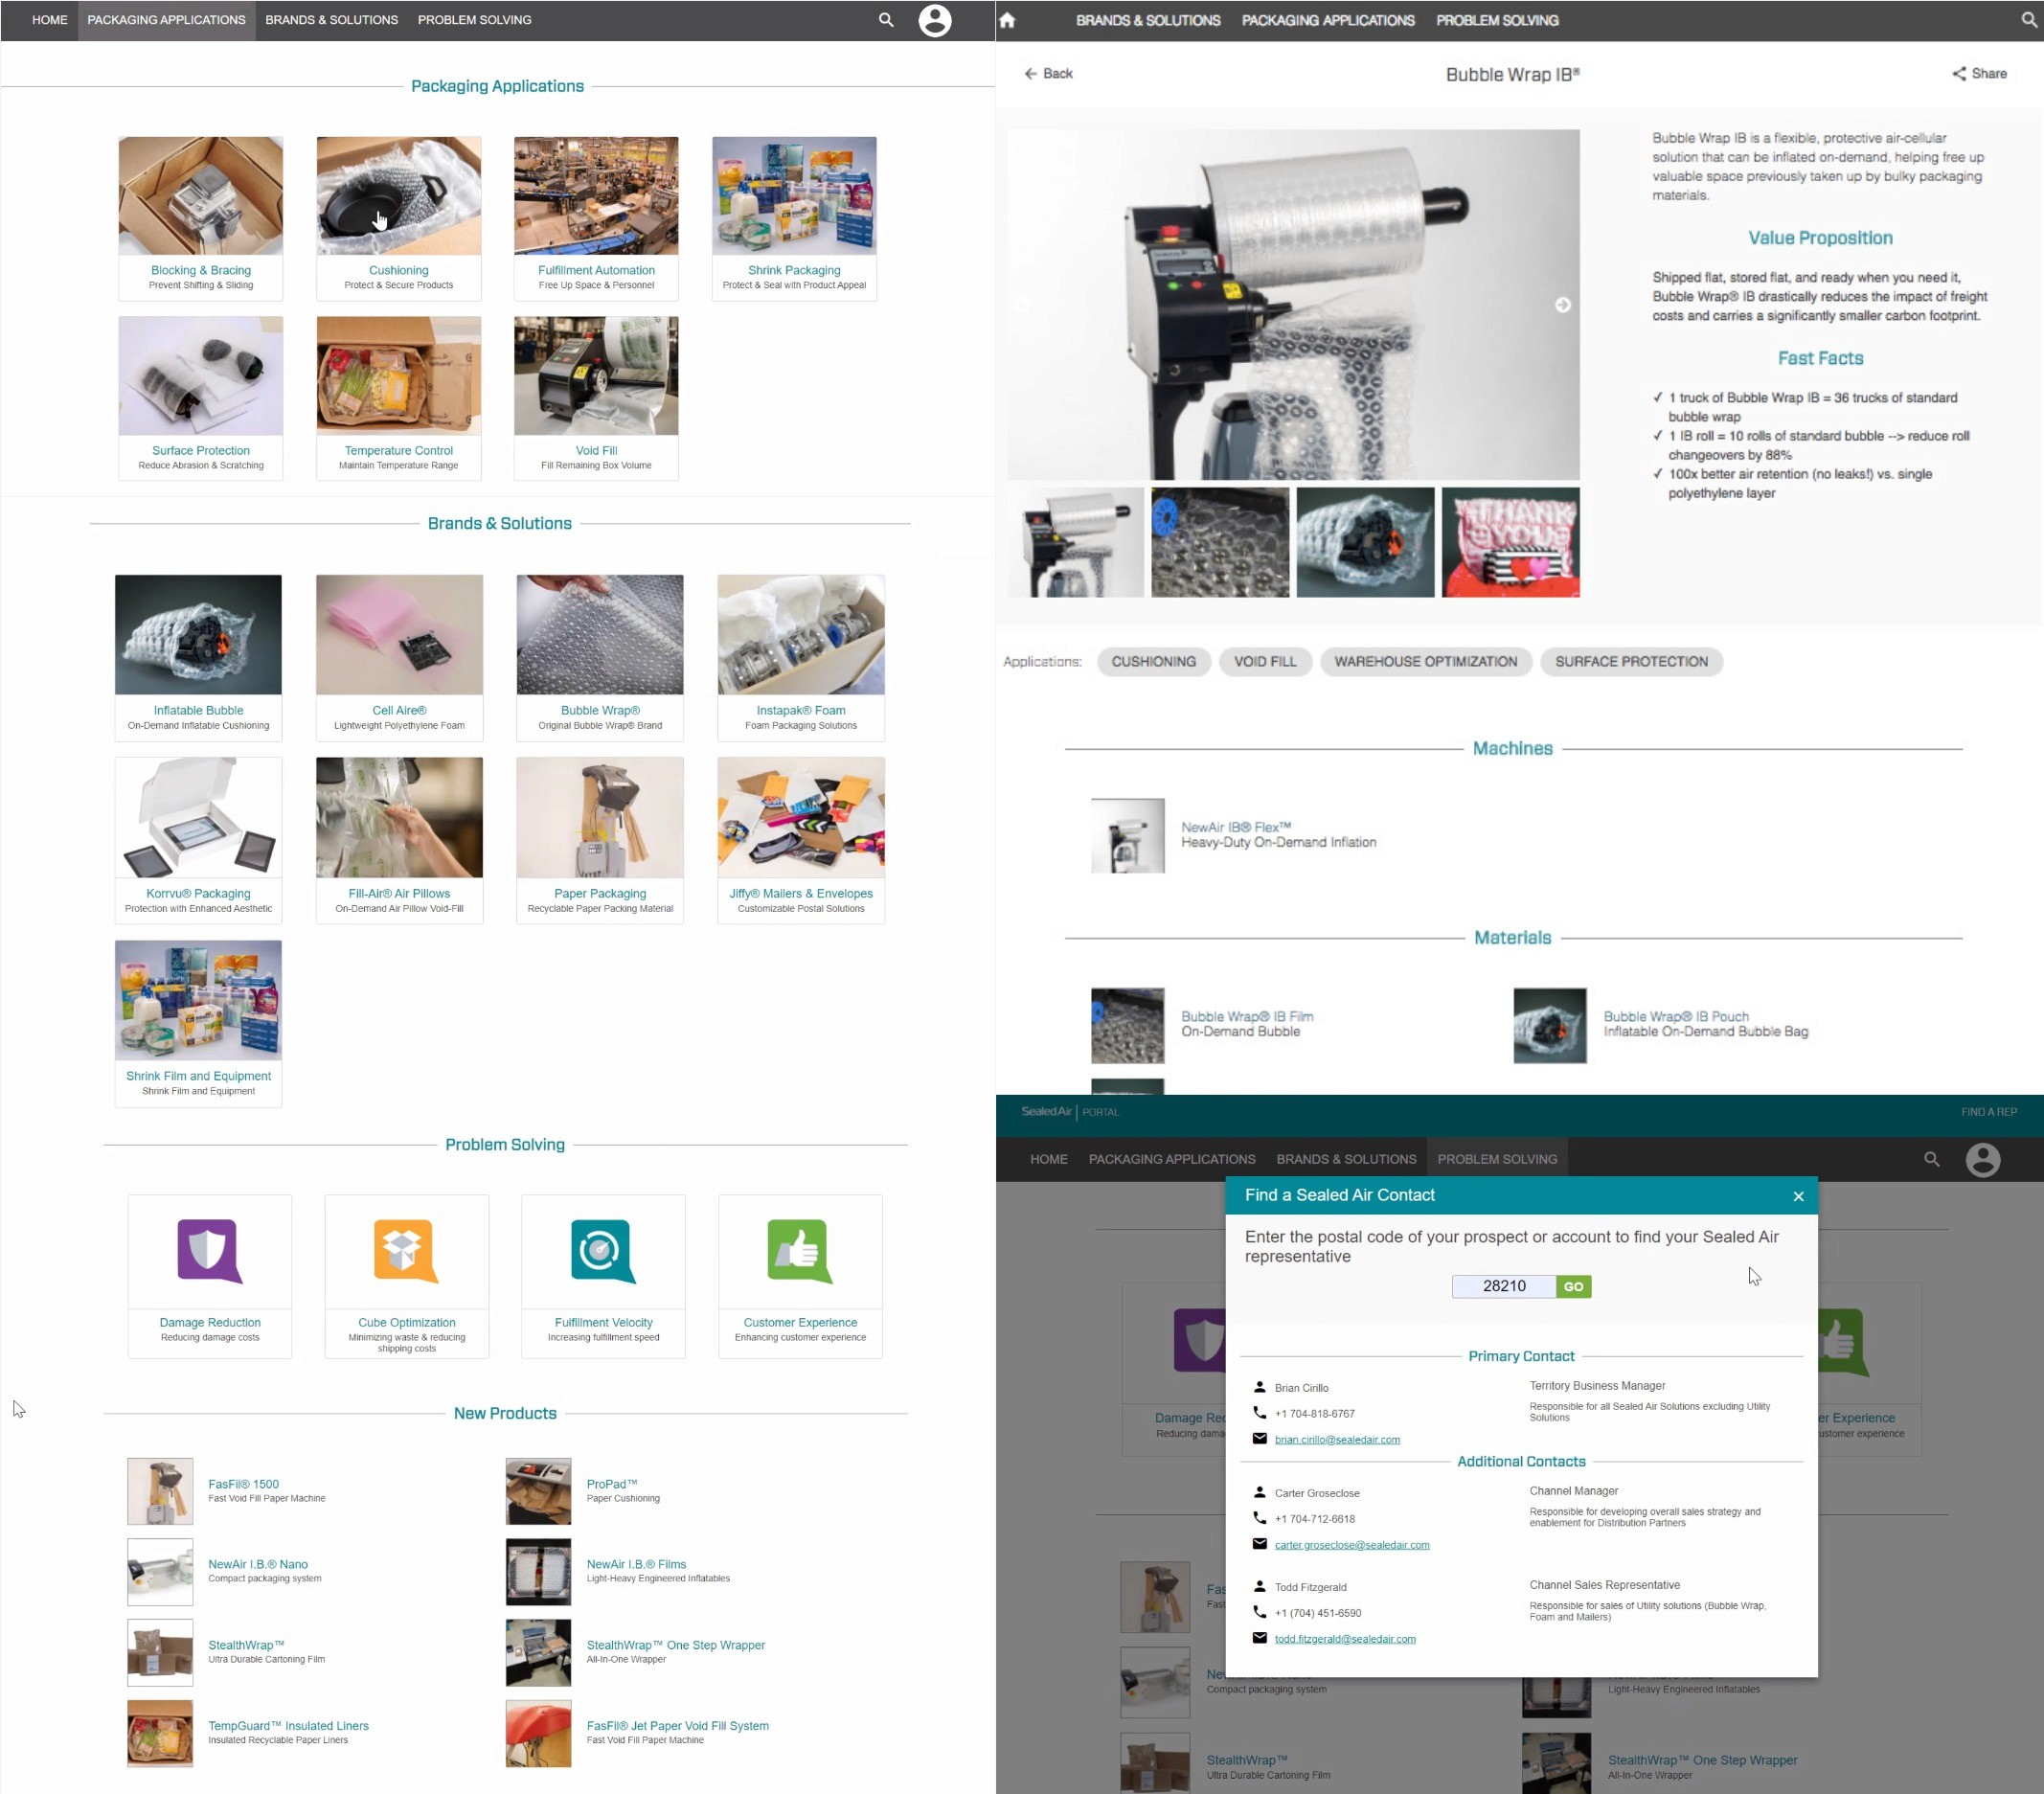Viewport: 2044px width, 1794px height.
Task: Click the search magnifier in the left navbar
Action: (886, 20)
